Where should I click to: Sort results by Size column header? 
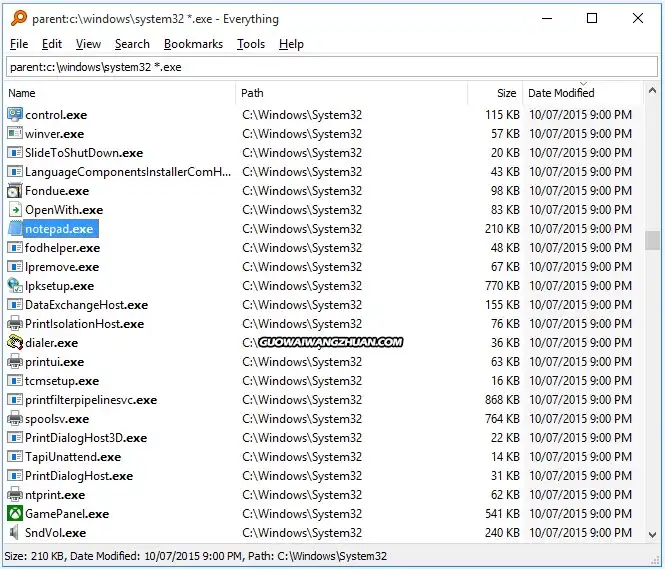[x=495, y=93]
